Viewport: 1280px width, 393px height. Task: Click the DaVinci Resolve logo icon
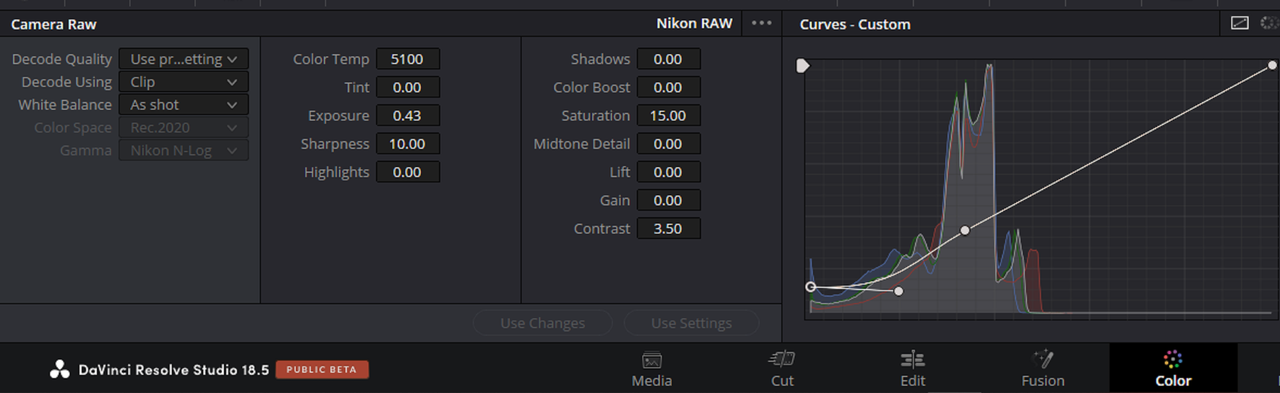coord(60,370)
